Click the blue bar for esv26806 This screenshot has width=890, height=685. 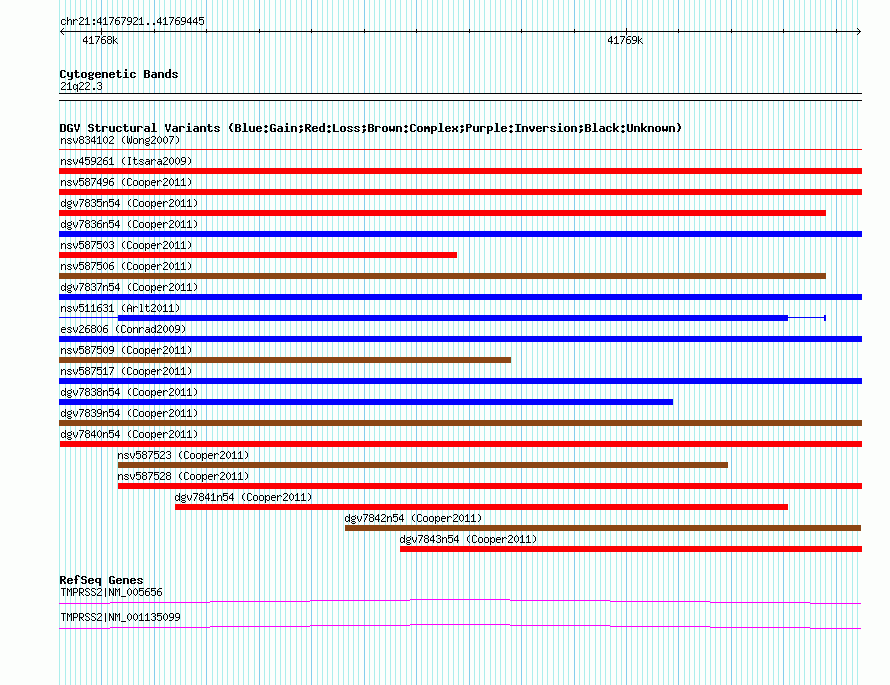(460, 339)
